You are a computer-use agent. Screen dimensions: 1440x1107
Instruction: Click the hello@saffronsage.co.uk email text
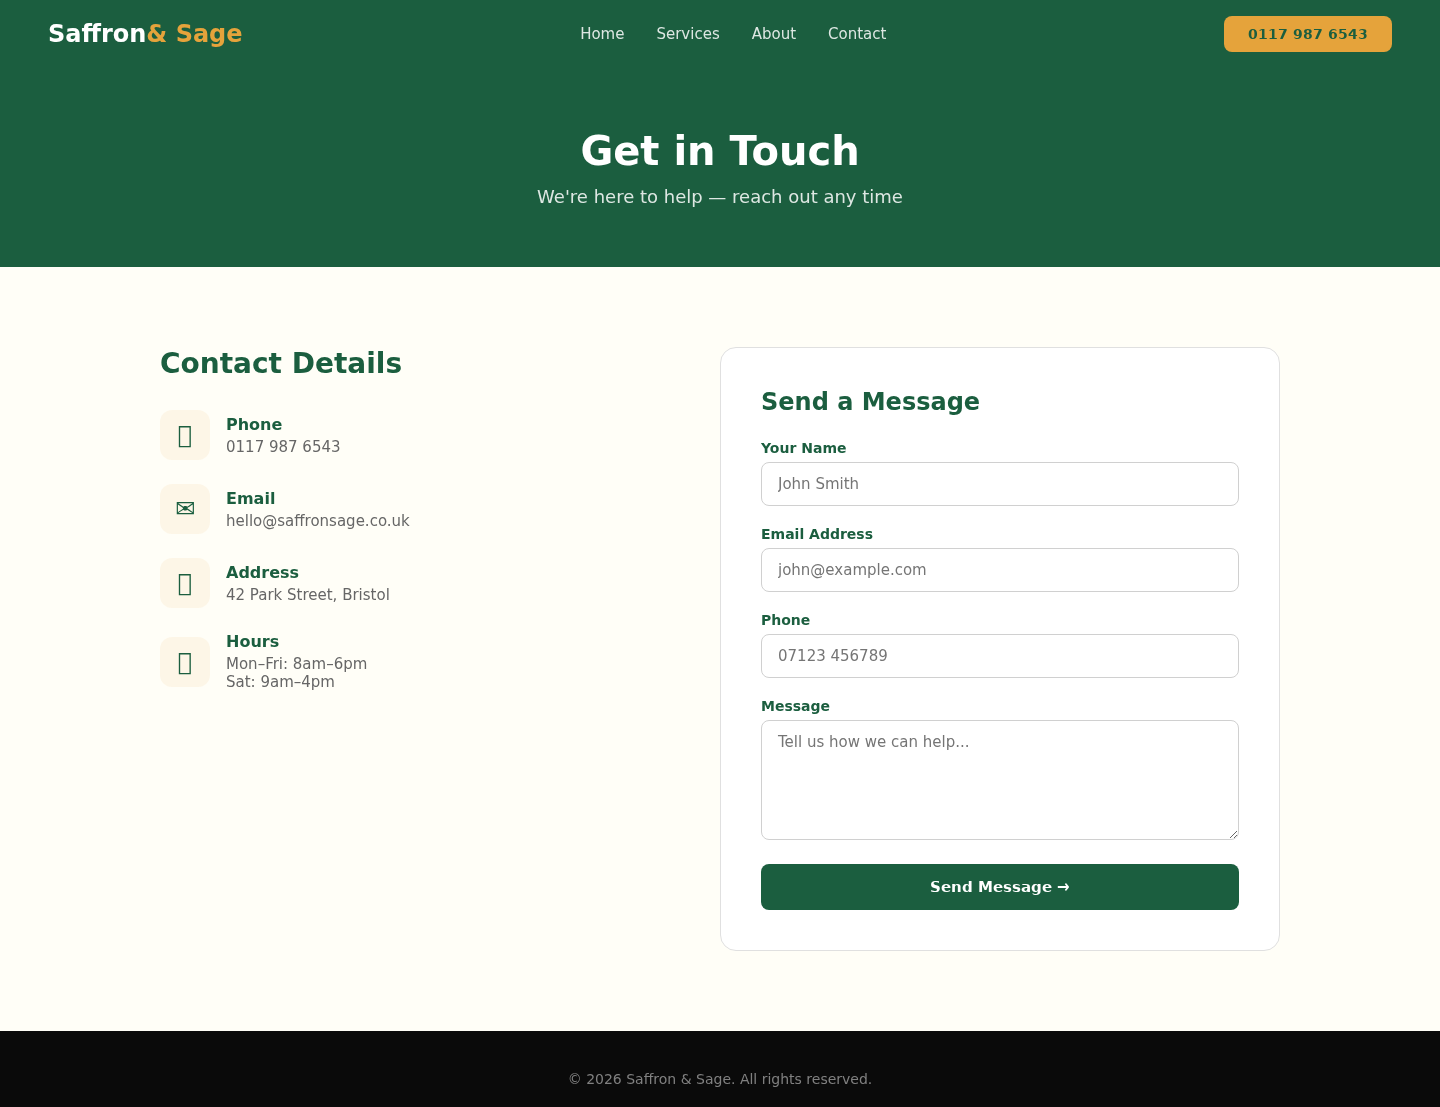[x=318, y=521]
